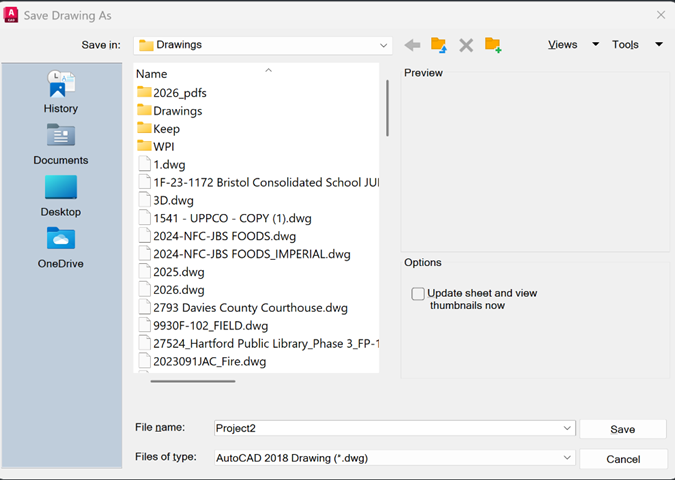This screenshot has height=480, width=675.
Task: Enable Update sheet and view thumbnails now
Action: point(418,294)
